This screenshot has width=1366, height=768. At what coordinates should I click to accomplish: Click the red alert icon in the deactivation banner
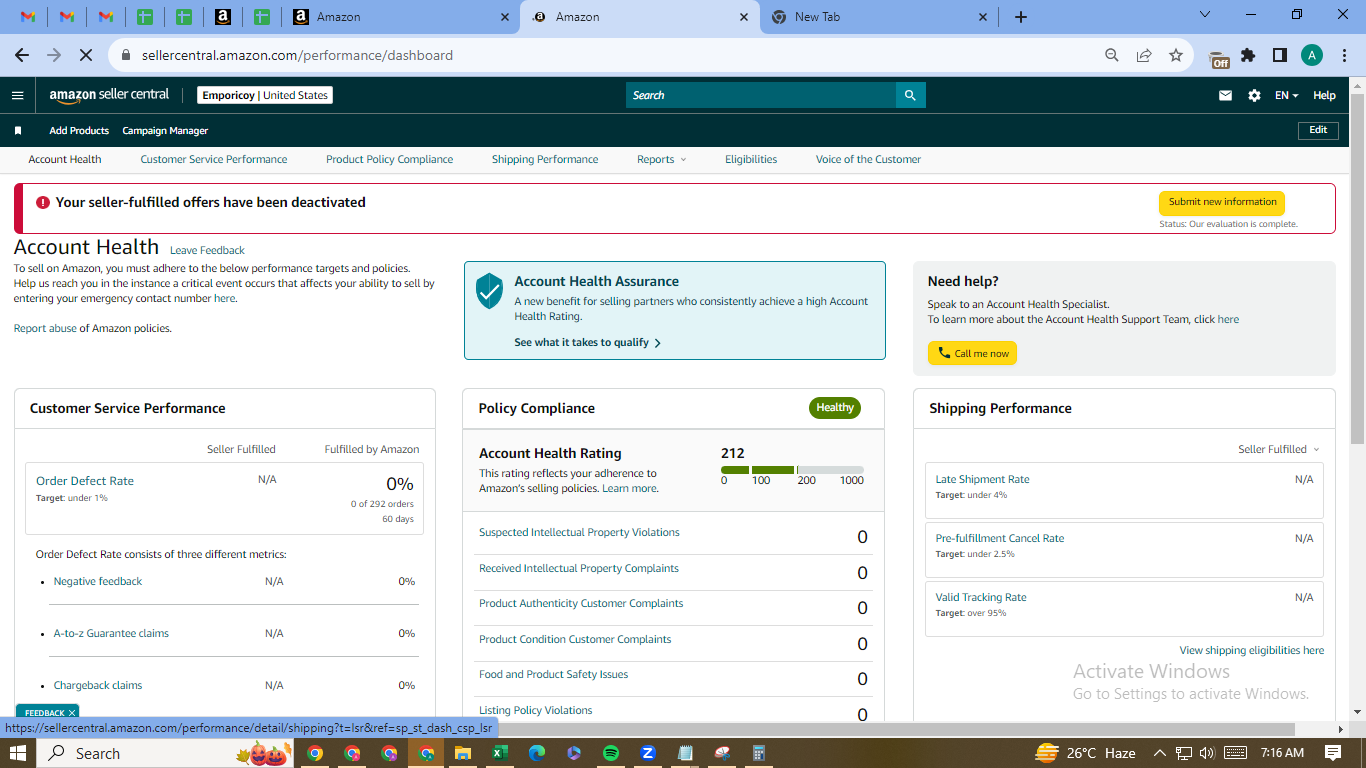[42, 202]
